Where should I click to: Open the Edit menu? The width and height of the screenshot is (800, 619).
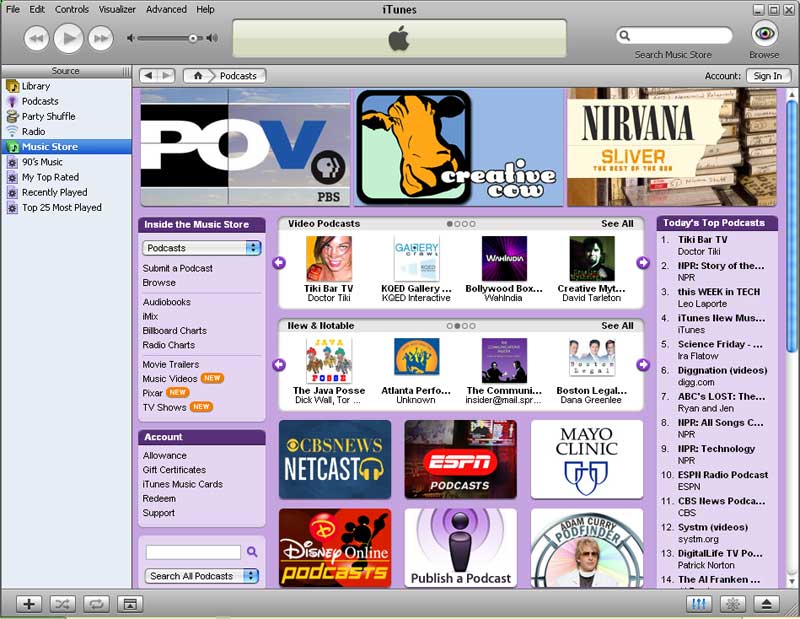pyautogui.click(x=37, y=9)
